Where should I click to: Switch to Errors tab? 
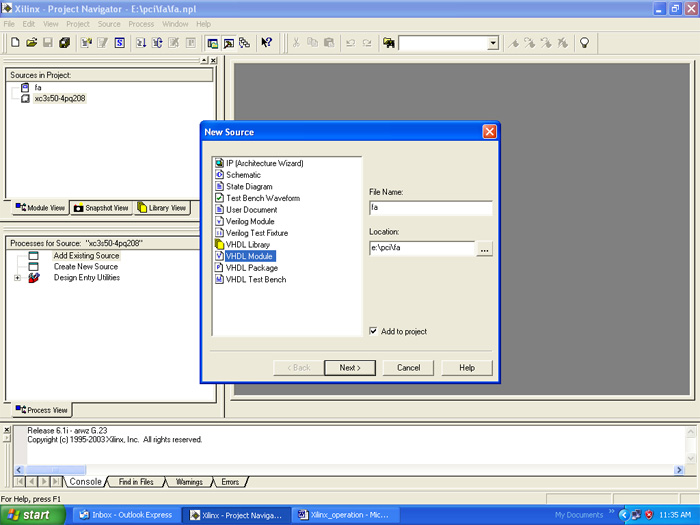click(x=230, y=482)
